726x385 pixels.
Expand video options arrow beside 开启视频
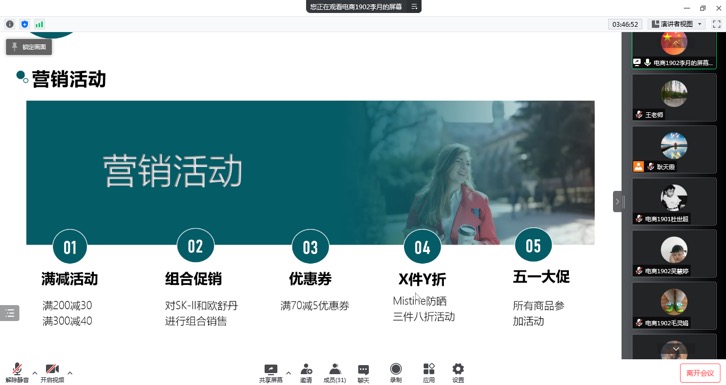pos(70,373)
